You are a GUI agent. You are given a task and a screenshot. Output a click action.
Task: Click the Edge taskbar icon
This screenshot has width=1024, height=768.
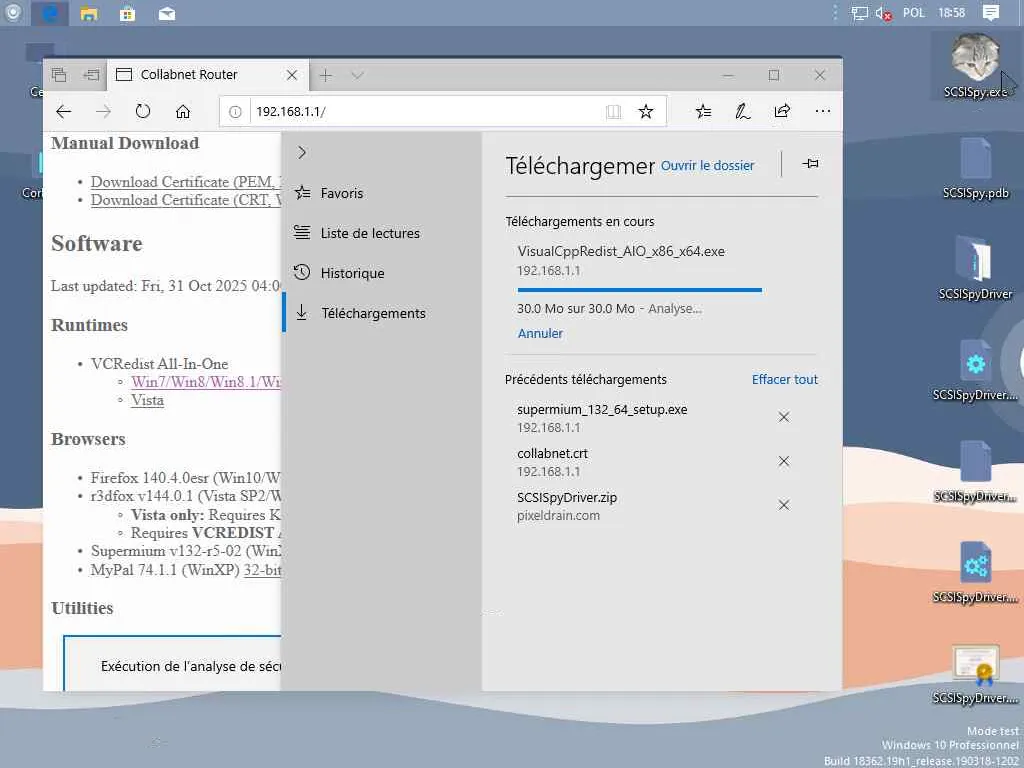coord(50,13)
